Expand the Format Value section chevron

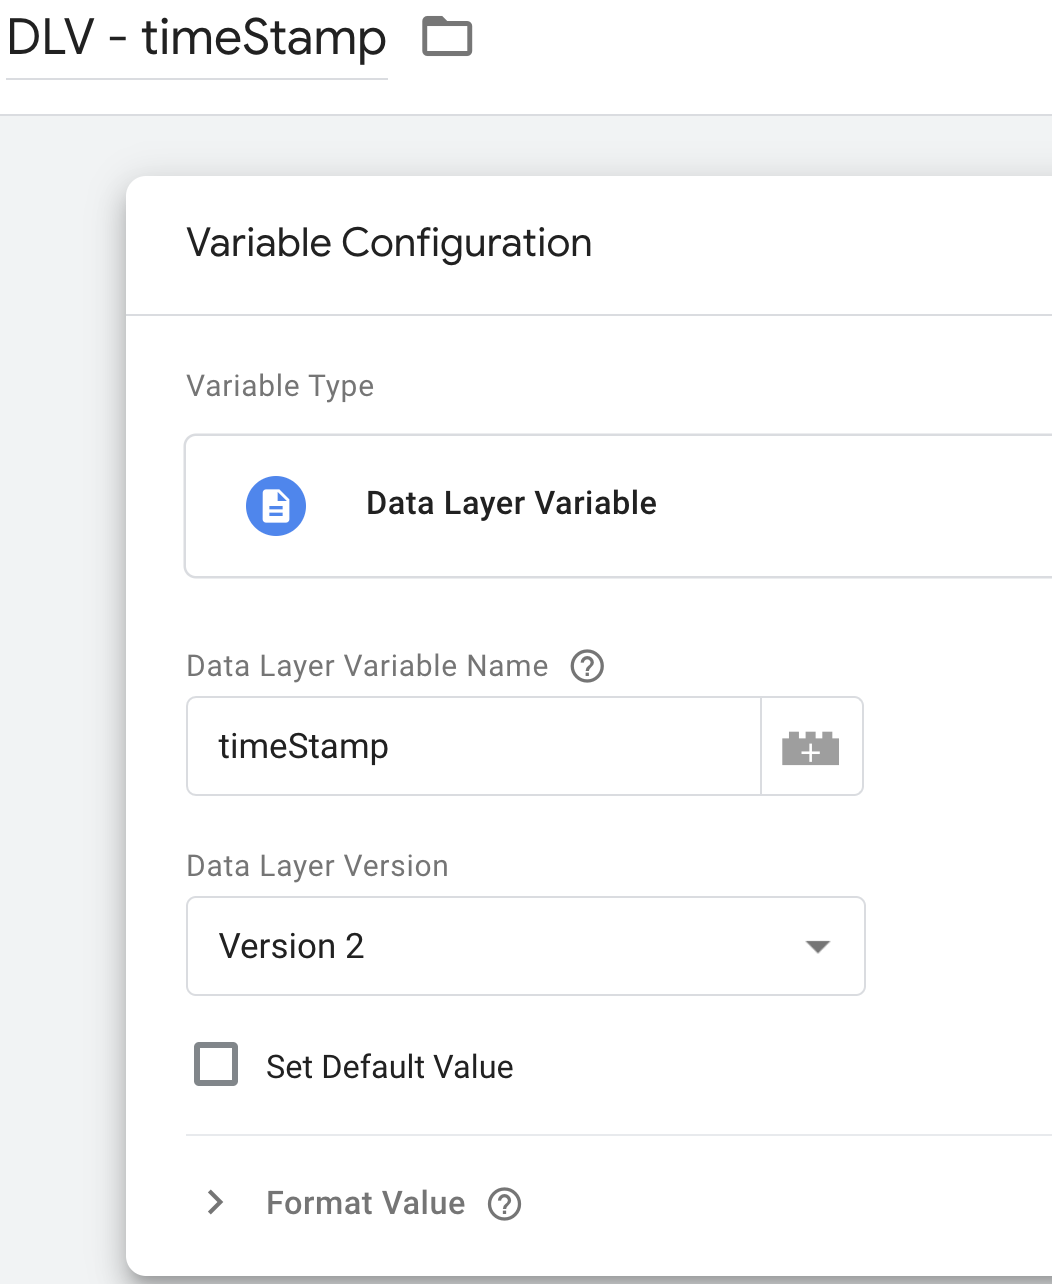tap(215, 1202)
